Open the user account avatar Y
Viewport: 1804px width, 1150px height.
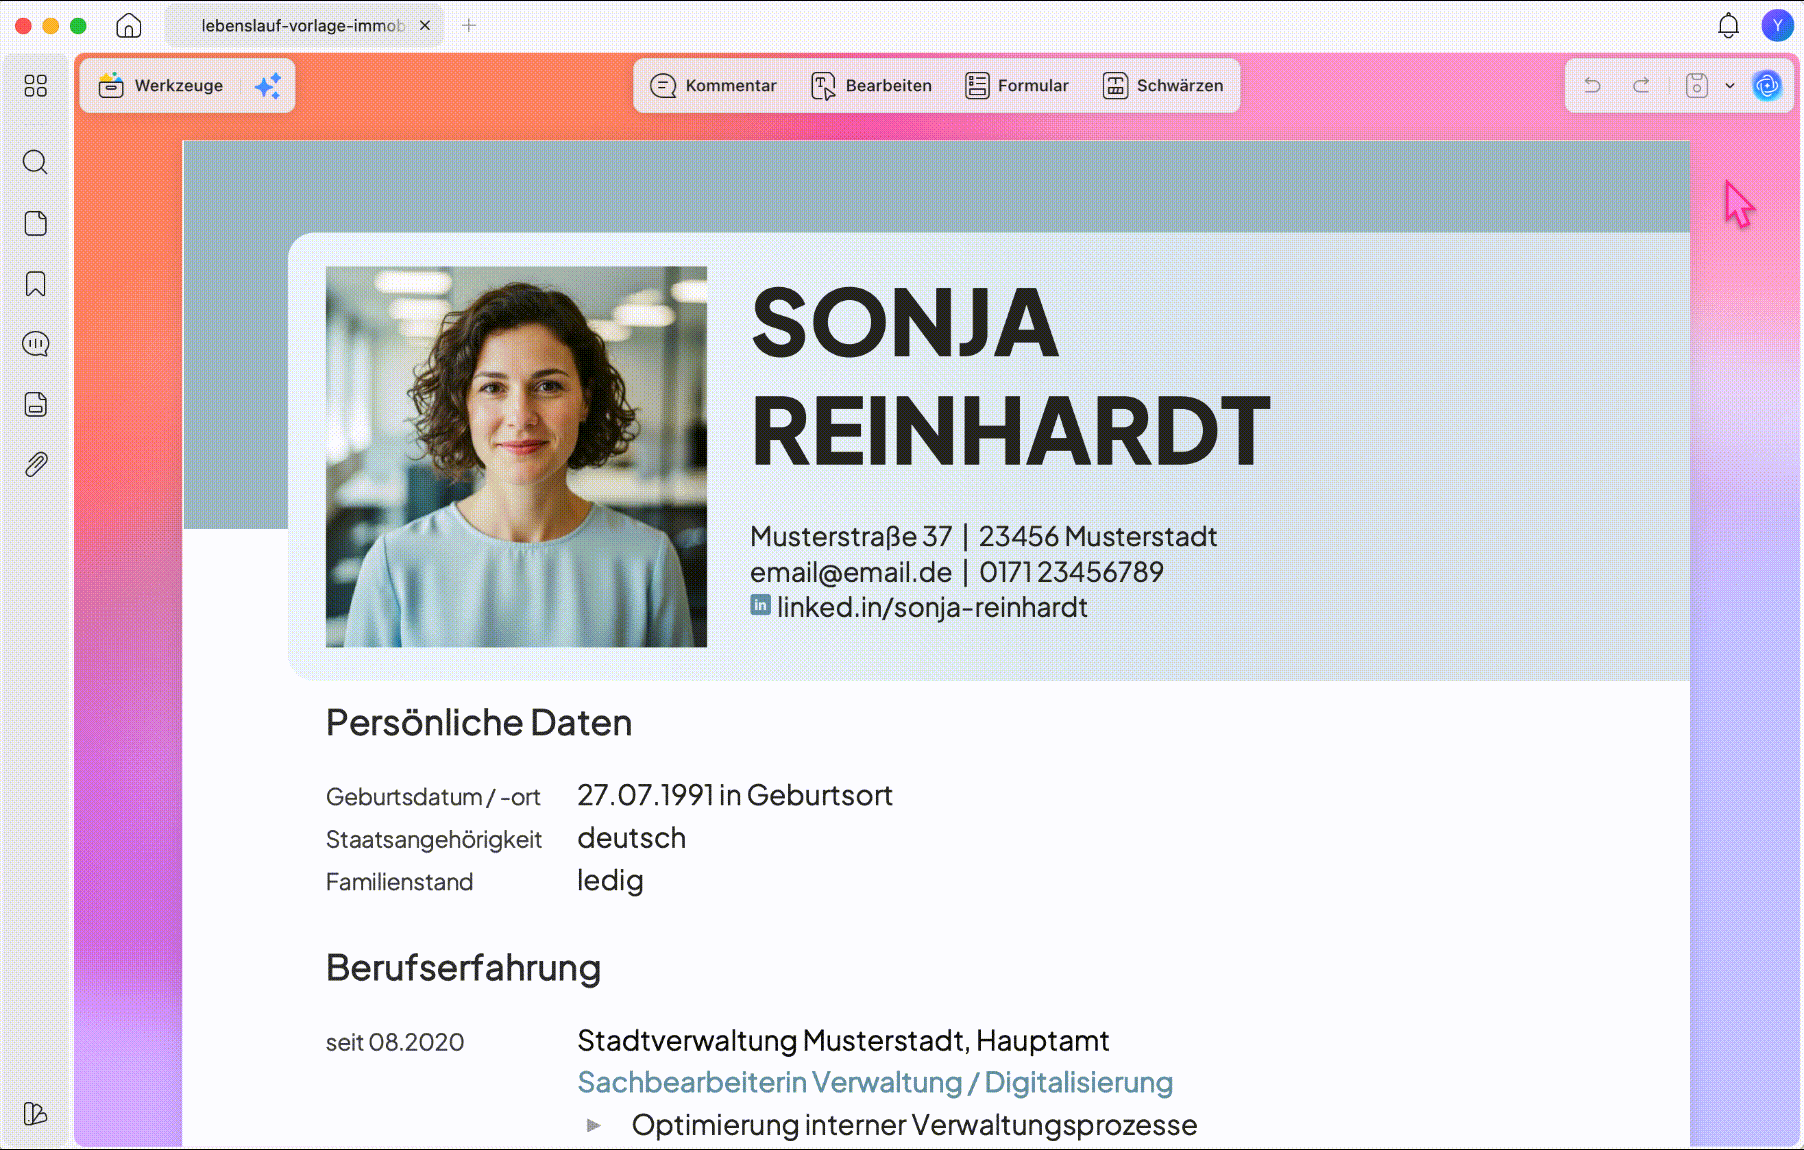point(1777,25)
